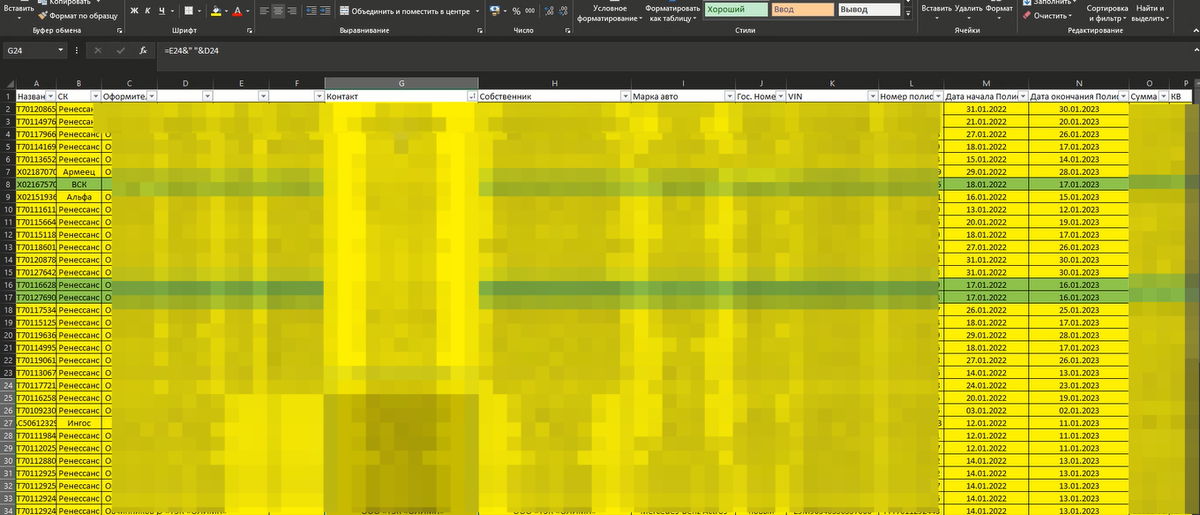The width and height of the screenshot is (1200, 515).
Task: Decrease indent
Action: coord(311,11)
